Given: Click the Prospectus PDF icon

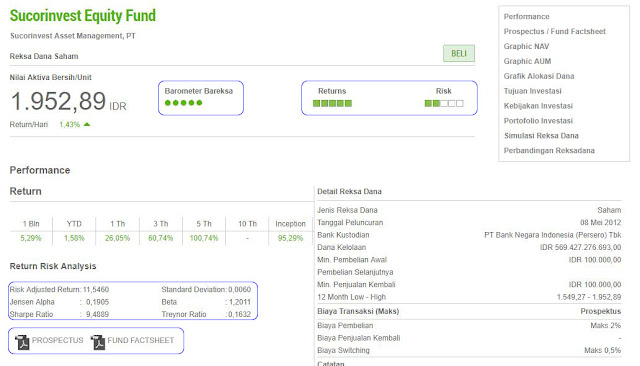Looking at the screenshot, I should pyautogui.click(x=22, y=342).
